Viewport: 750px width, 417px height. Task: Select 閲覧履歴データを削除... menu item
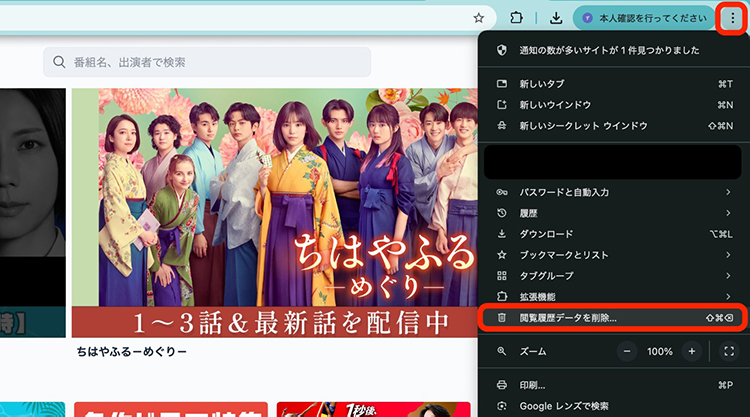[x=613, y=318]
